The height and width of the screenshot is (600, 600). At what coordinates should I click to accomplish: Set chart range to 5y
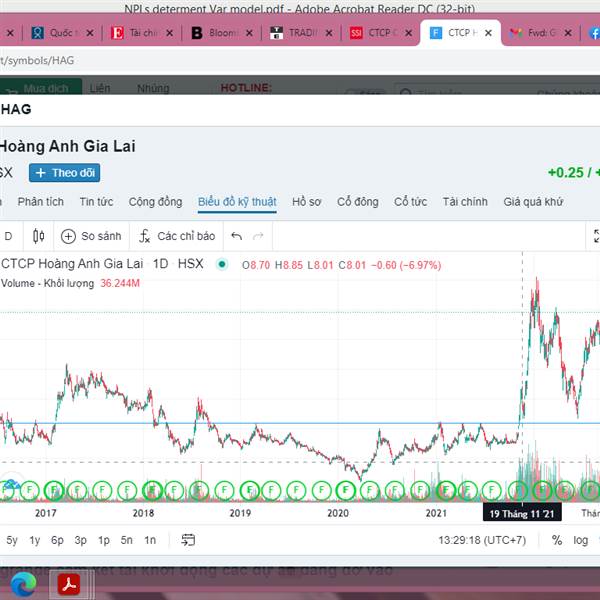[12, 540]
